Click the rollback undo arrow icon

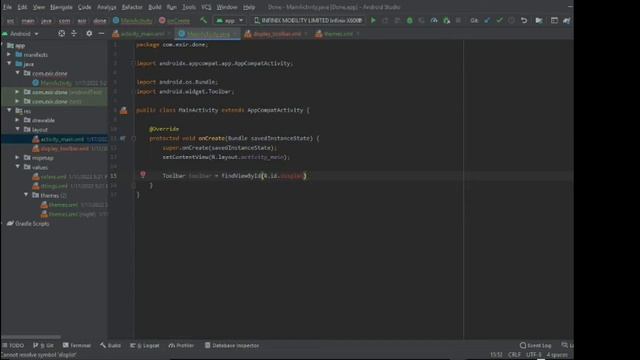click(x=524, y=20)
